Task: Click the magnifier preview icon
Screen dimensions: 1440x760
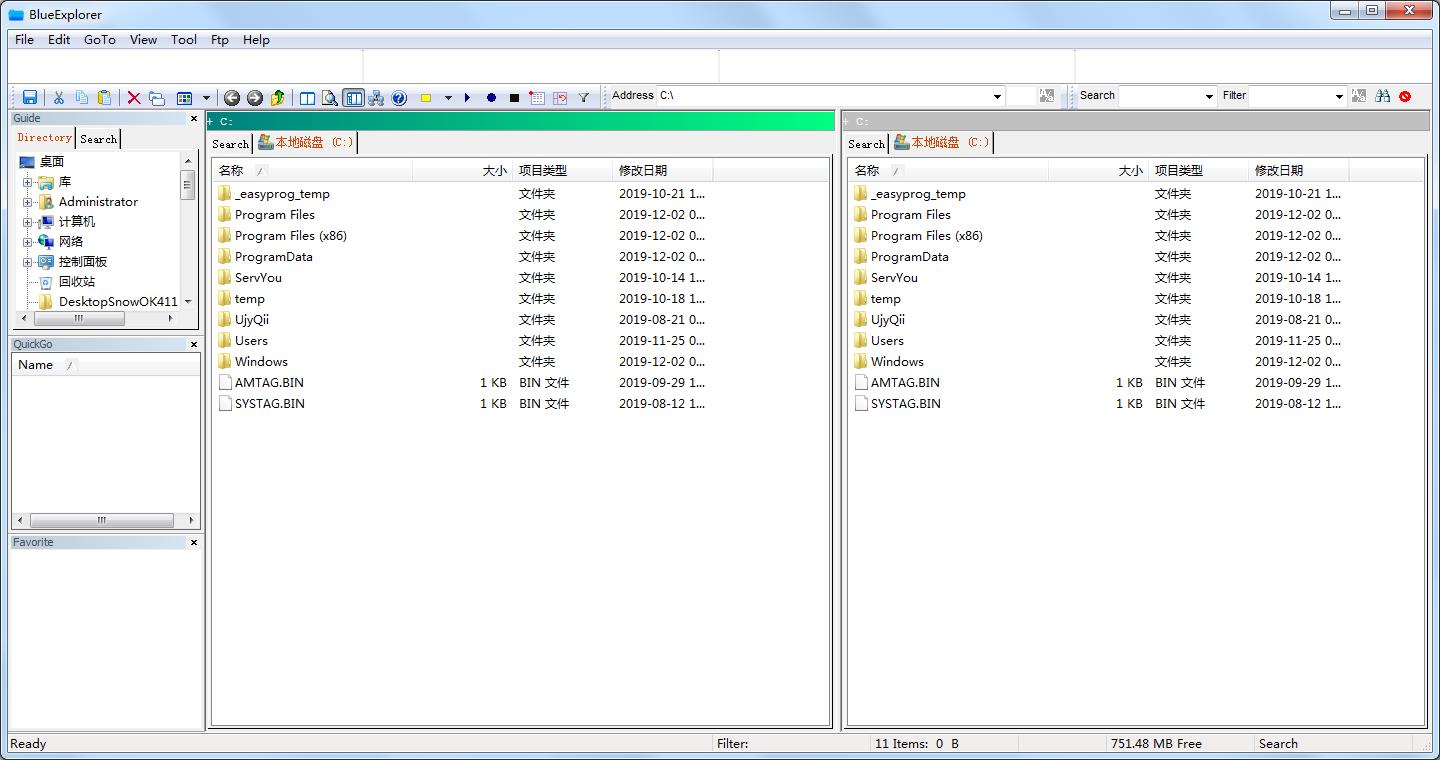Action: (330, 97)
